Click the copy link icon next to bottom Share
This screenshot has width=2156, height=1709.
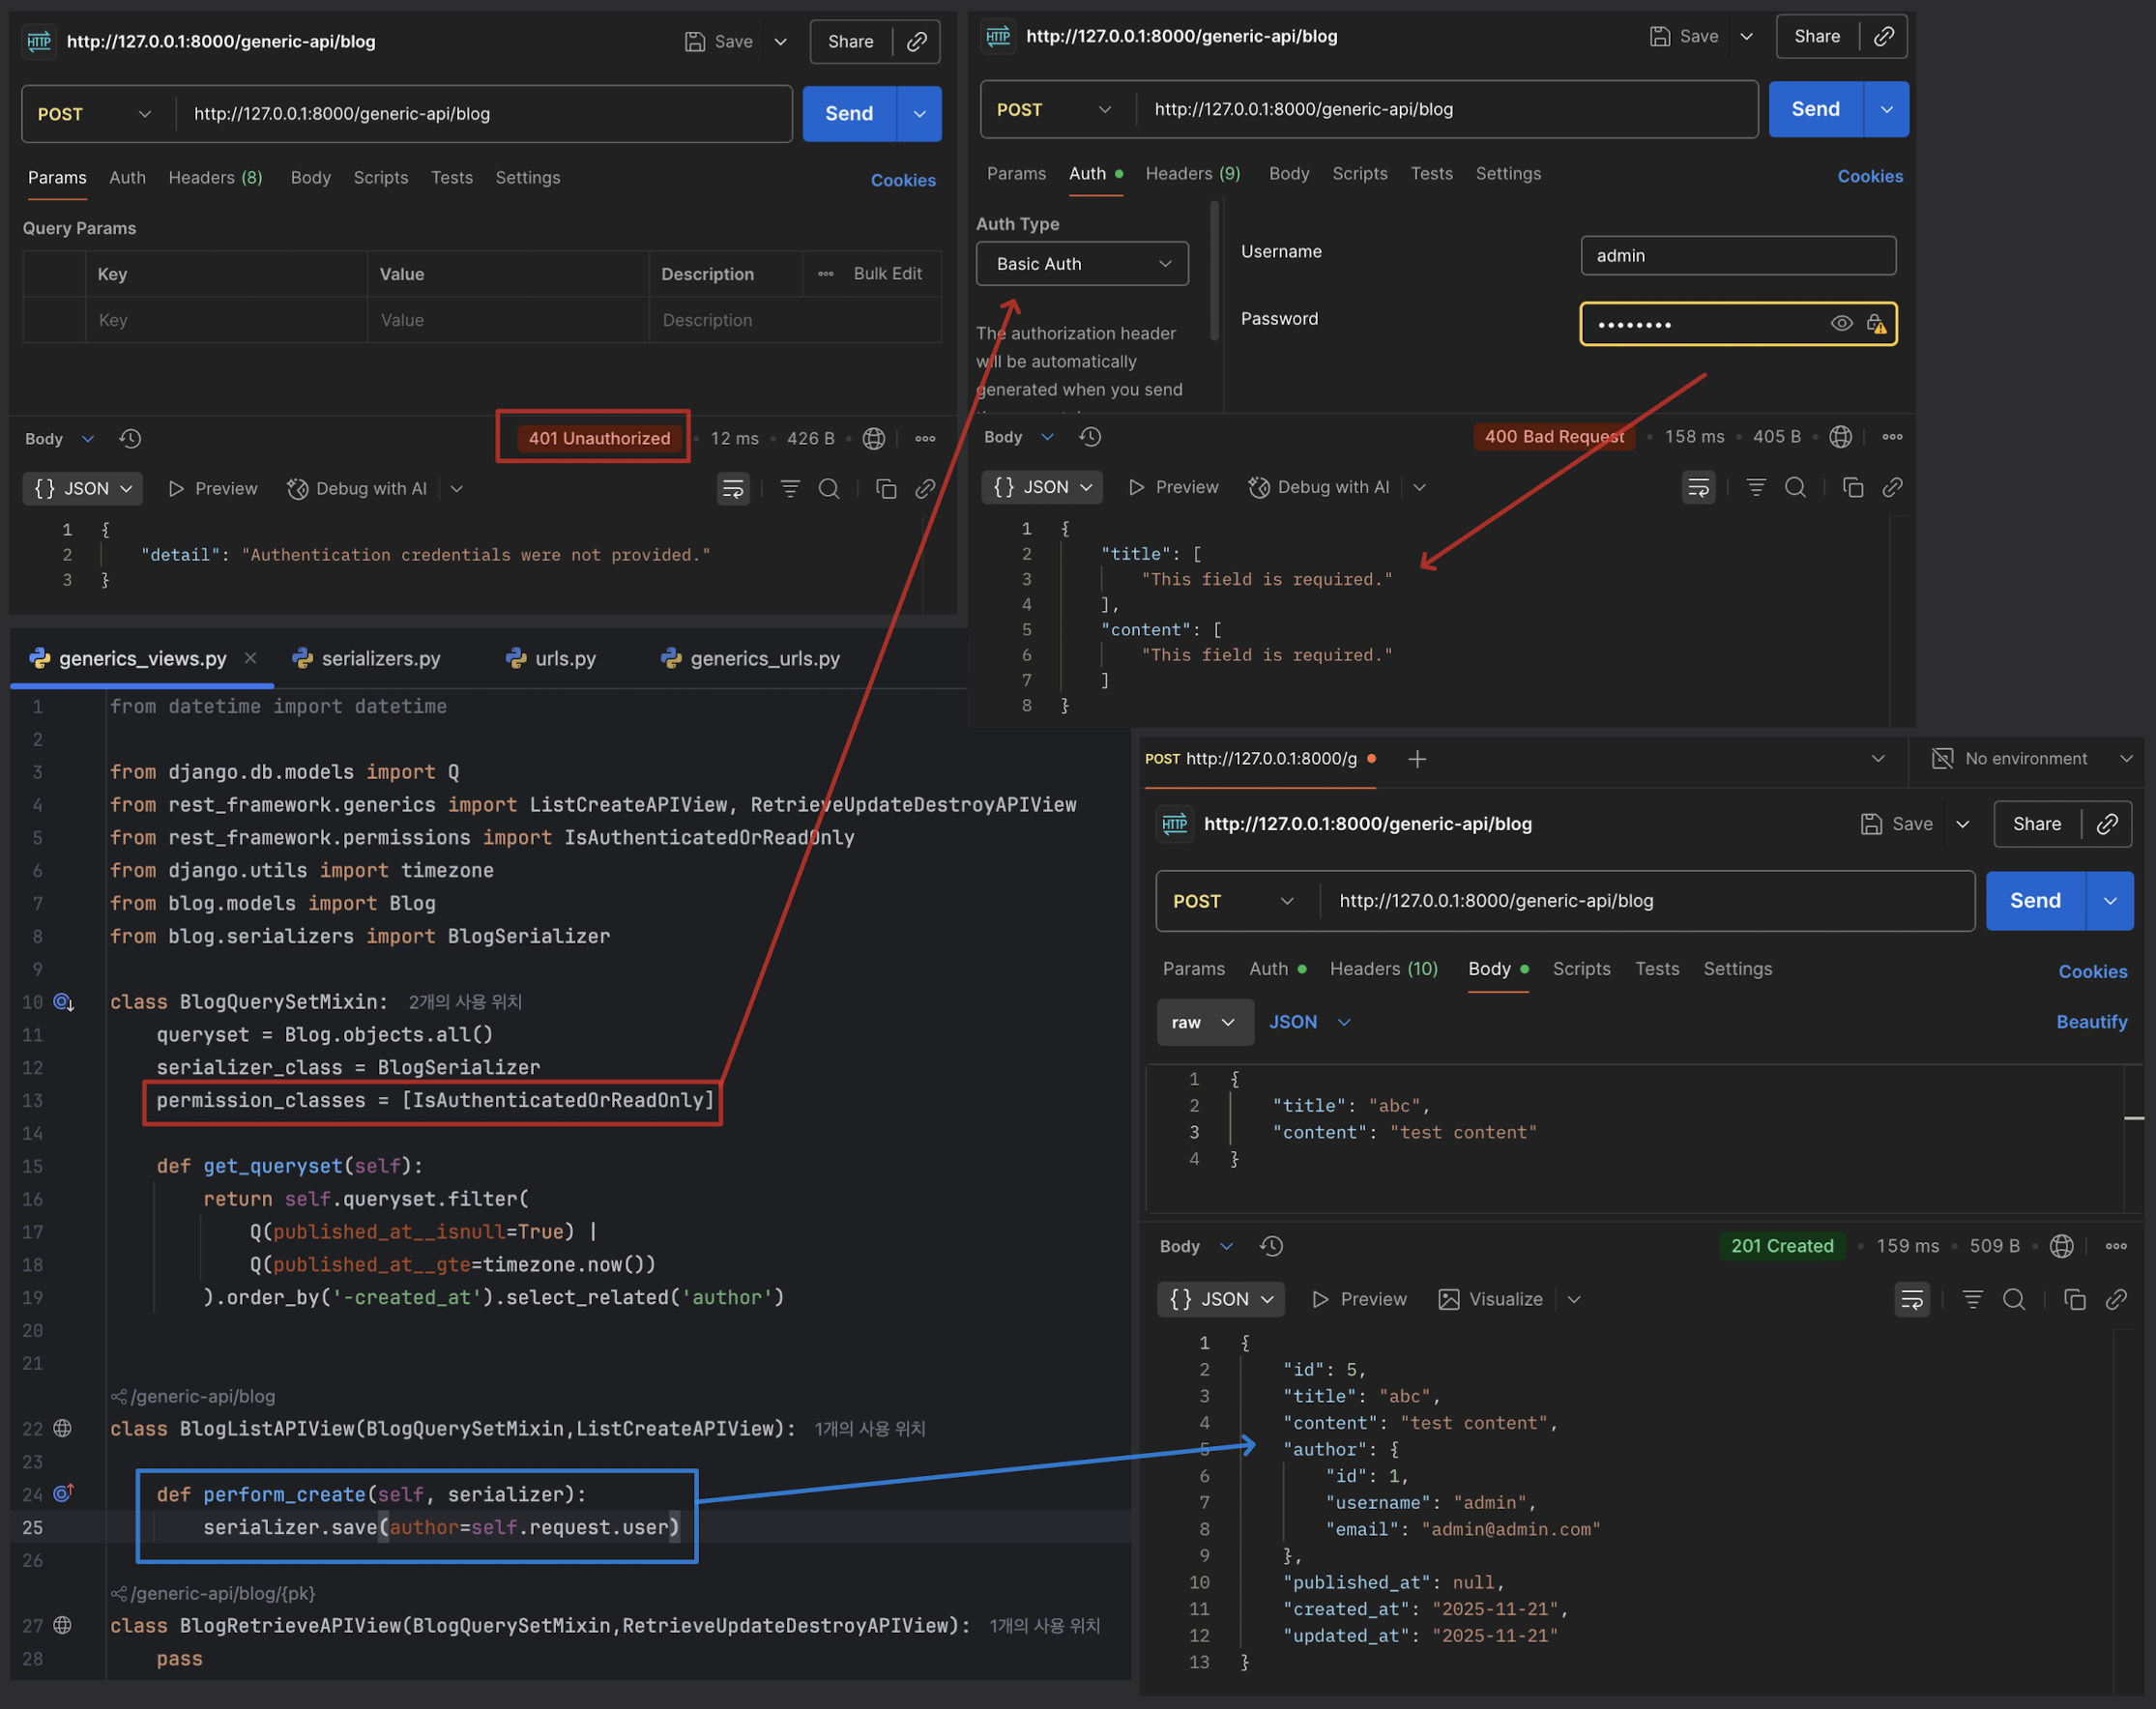tap(2107, 824)
